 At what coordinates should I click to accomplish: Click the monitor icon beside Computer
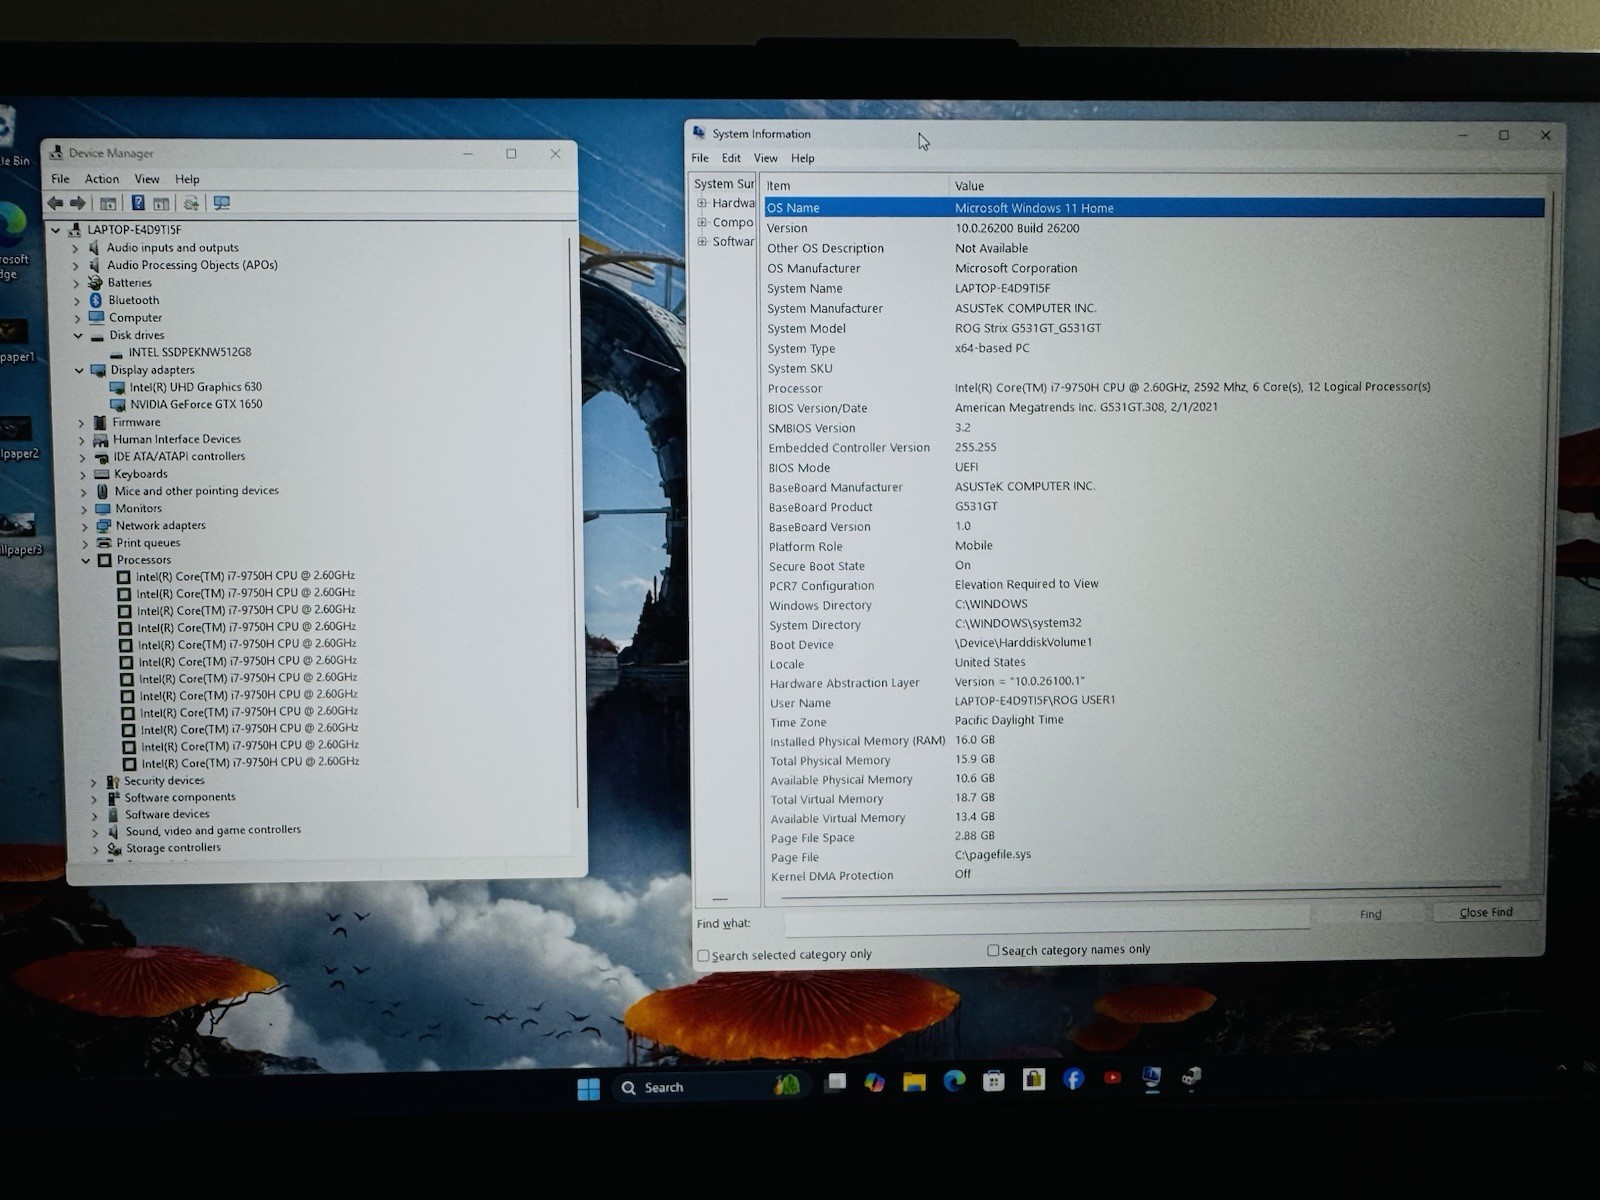(x=96, y=318)
